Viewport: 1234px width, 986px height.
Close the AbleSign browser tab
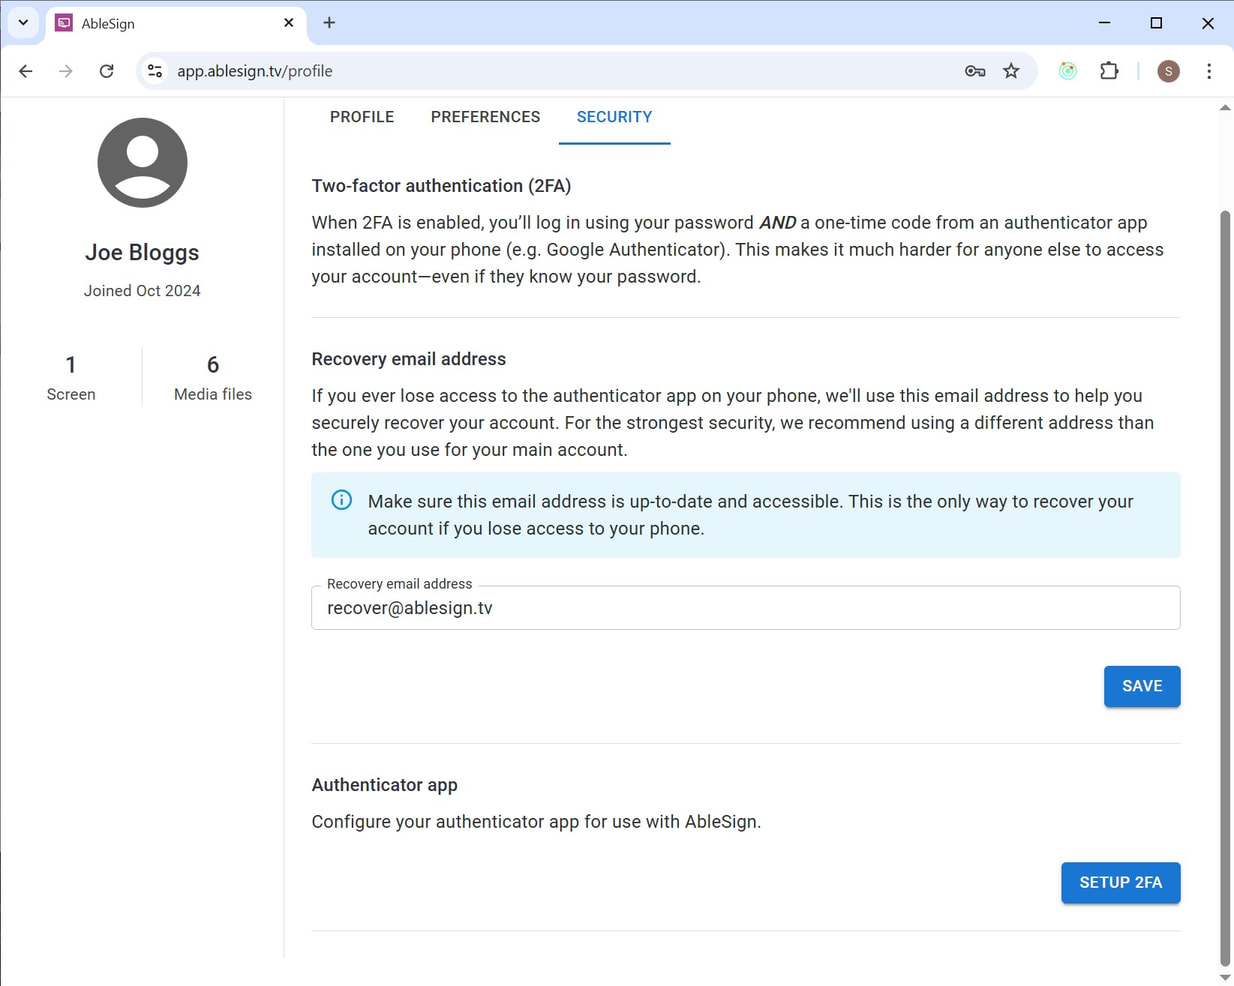pyautogui.click(x=289, y=23)
